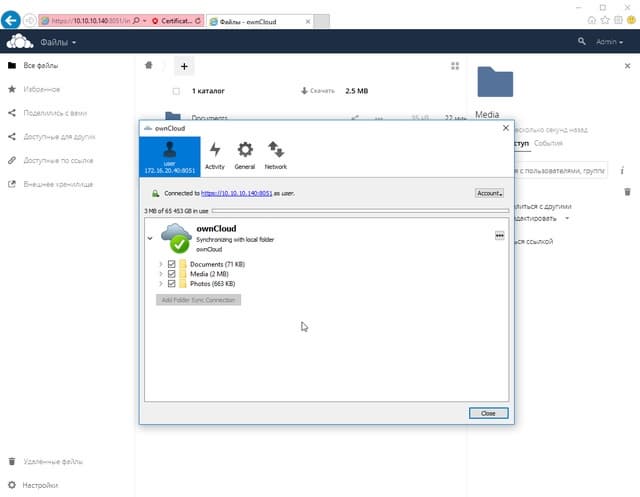Click the ownCloud sync status cloud icon
This screenshot has height=497, width=640.
(176, 238)
